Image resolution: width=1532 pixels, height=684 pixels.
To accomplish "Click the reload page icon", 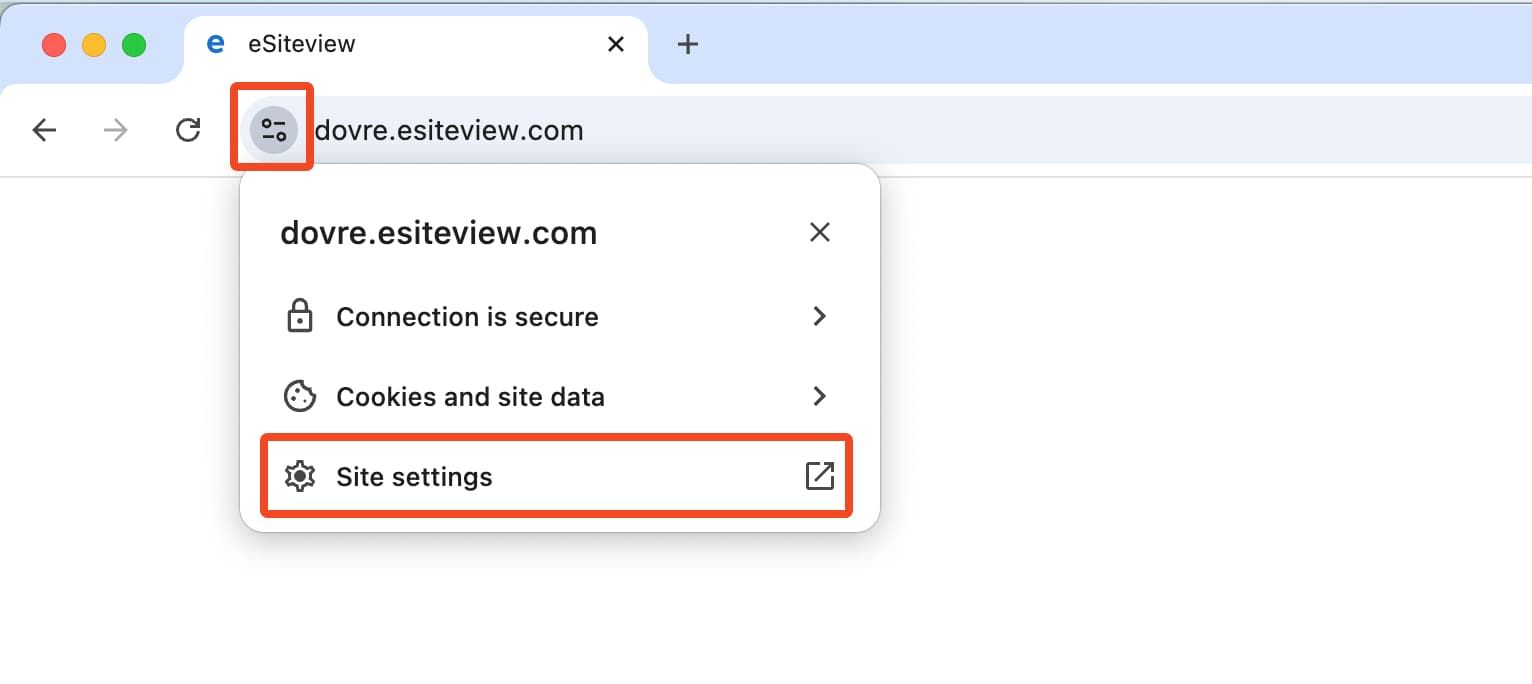I will [x=188, y=129].
